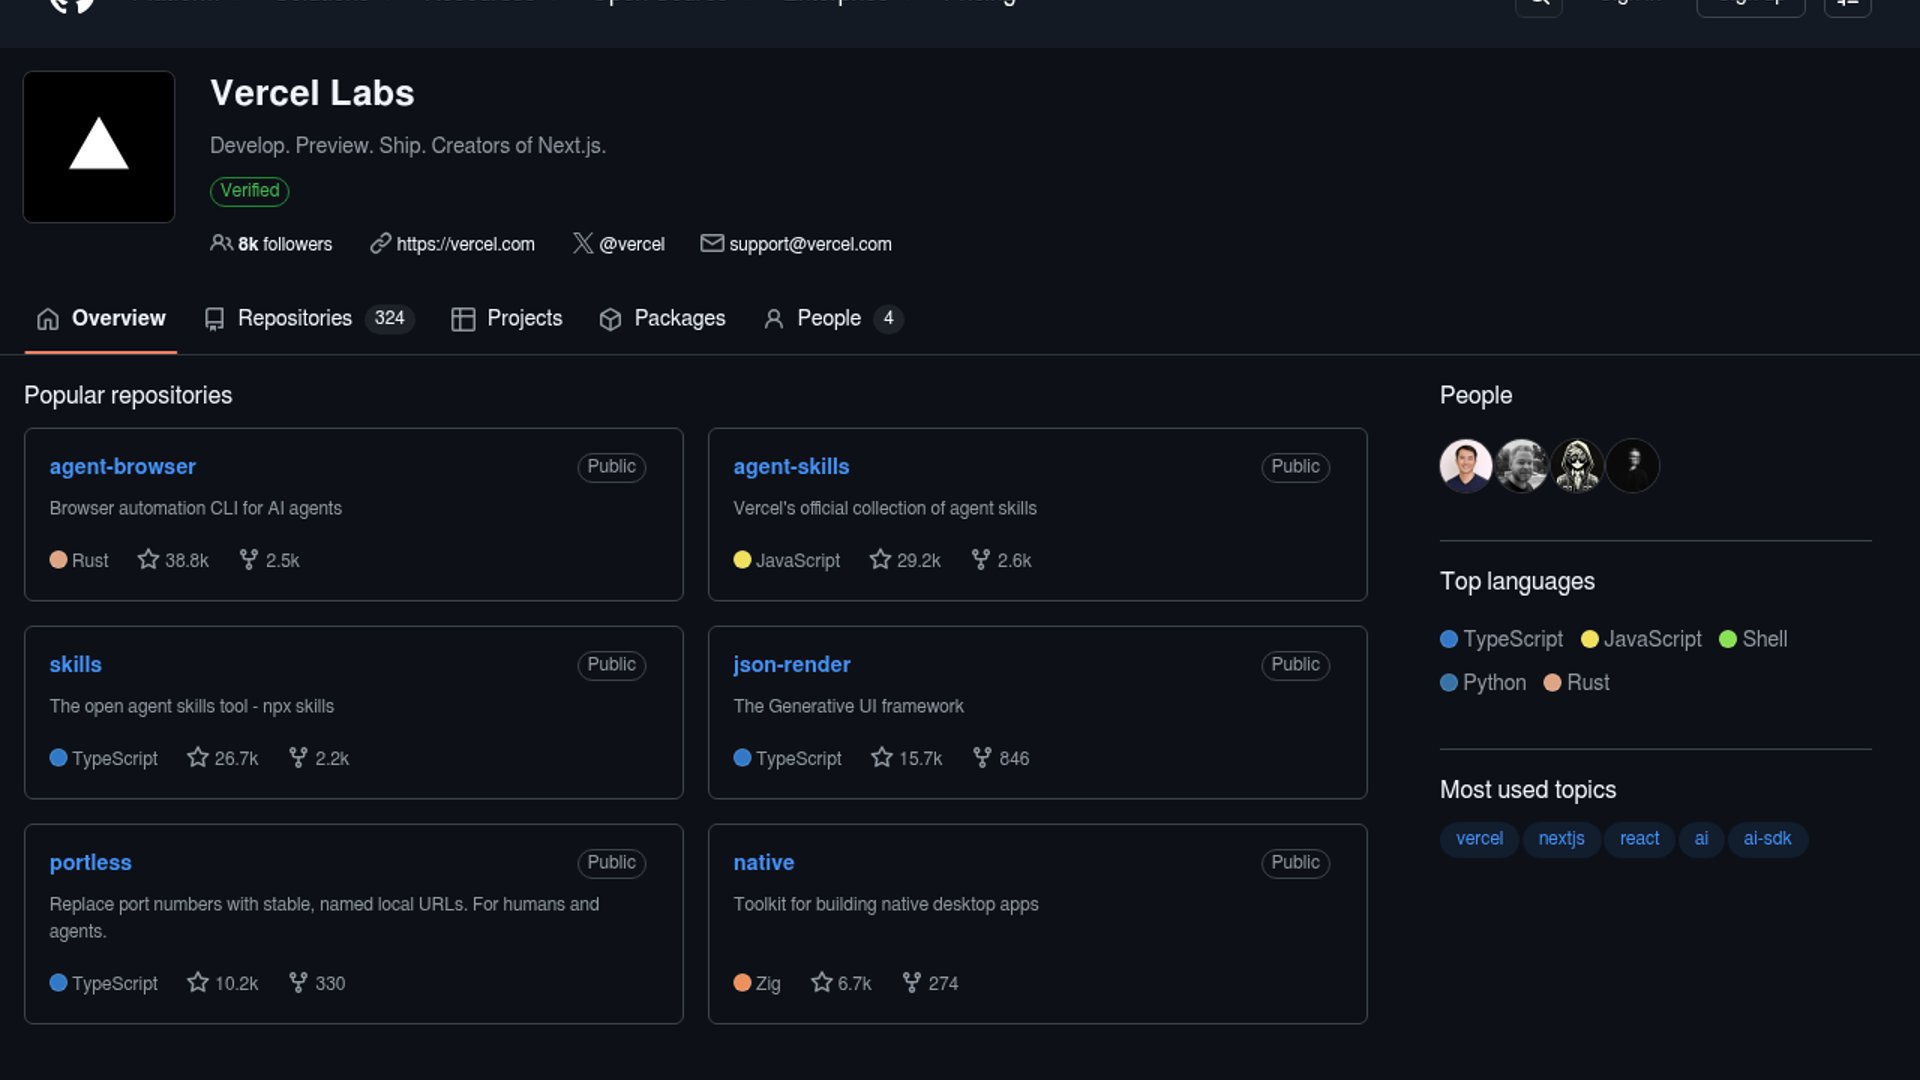Click the Verified badge
Image resolution: width=1920 pixels, height=1080 pixels.
point(250,190)
